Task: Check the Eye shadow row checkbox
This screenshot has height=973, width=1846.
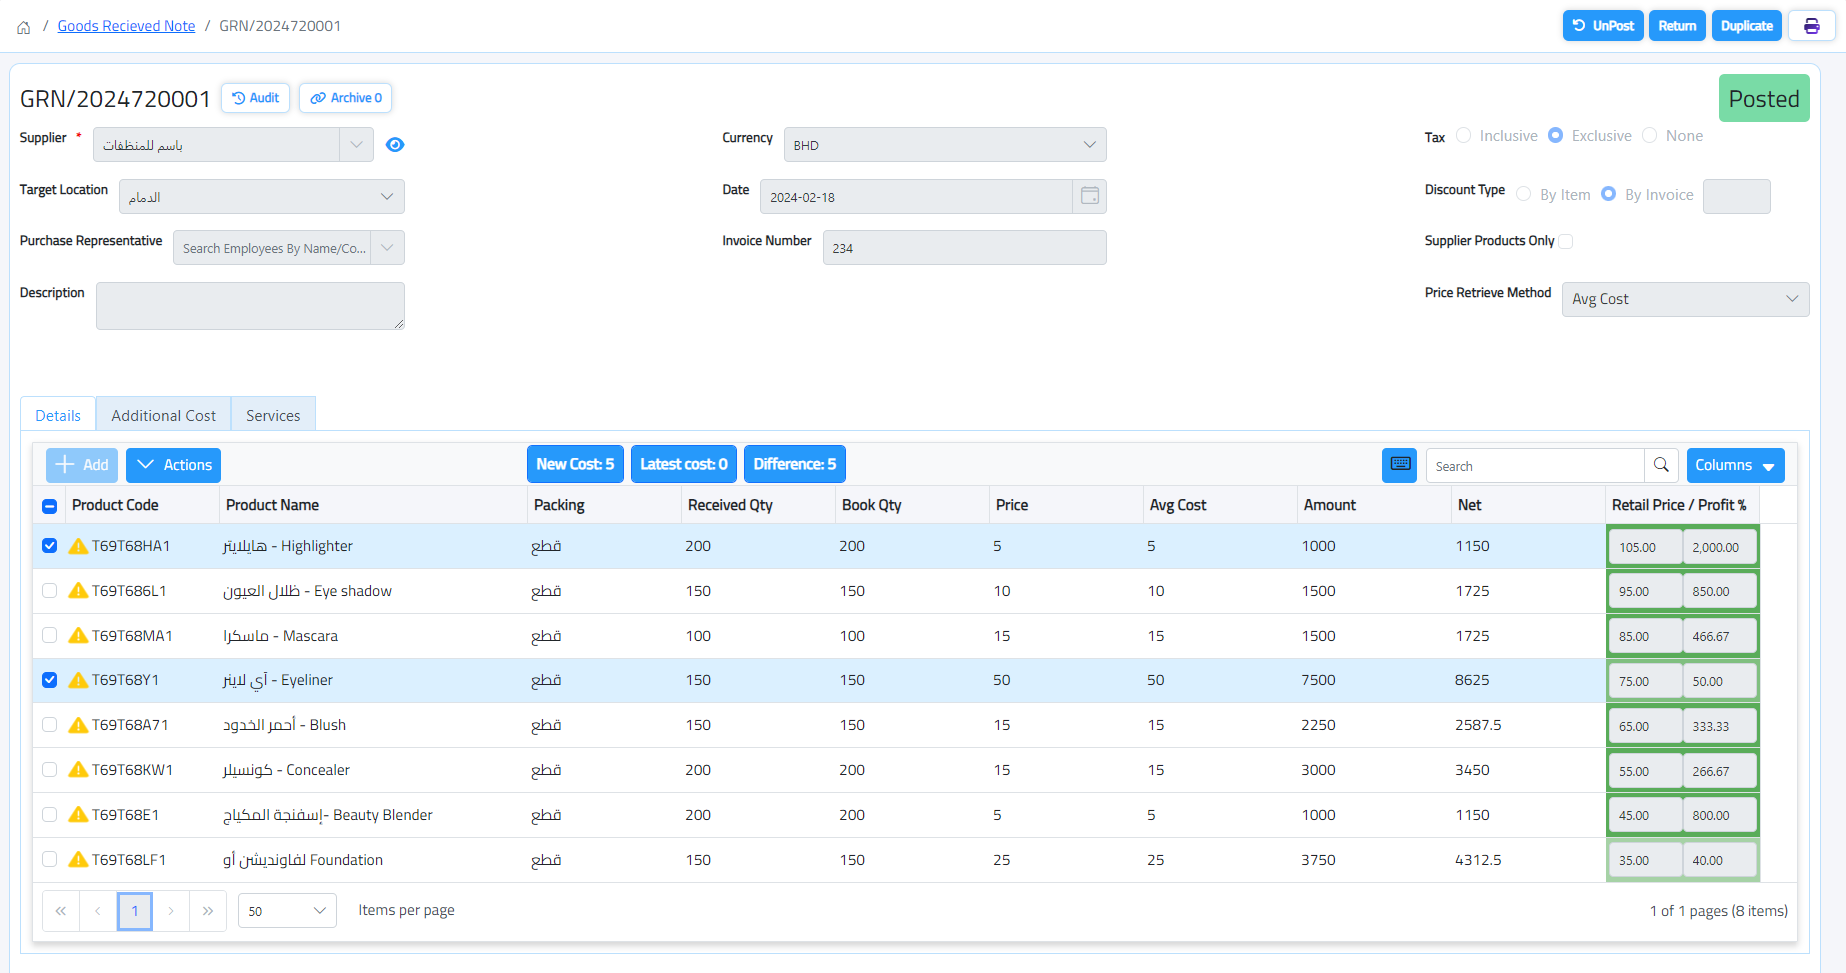Action: [x=50, y=591]
